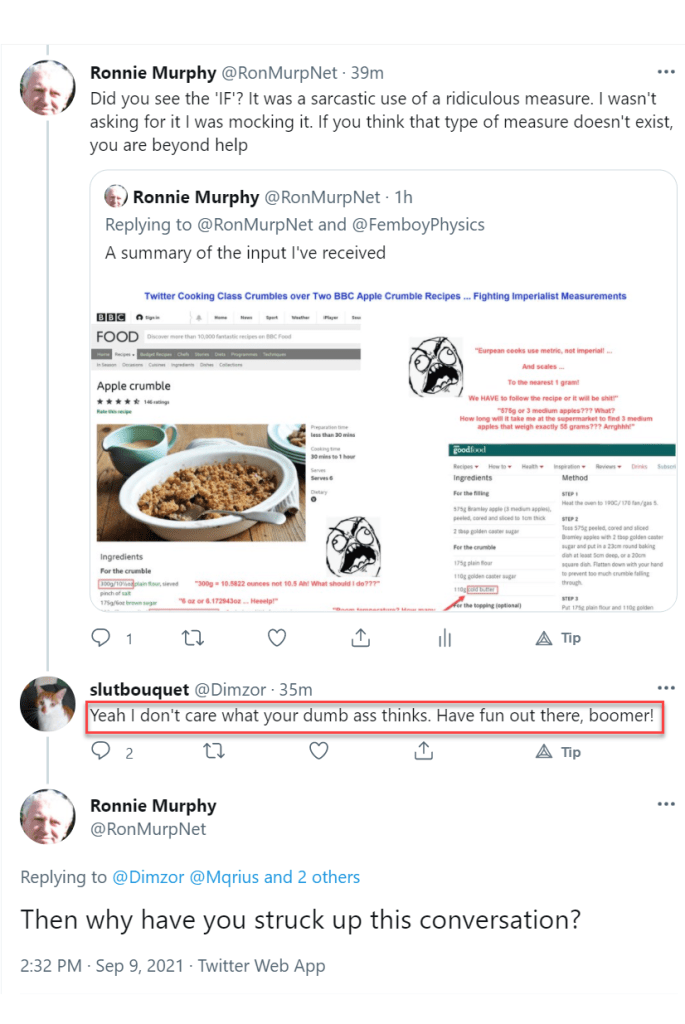Screen dimensions: 685x1024
Task: Share slutbouquet's tweet
Action: pyautogui.click(x=424, y=751)
